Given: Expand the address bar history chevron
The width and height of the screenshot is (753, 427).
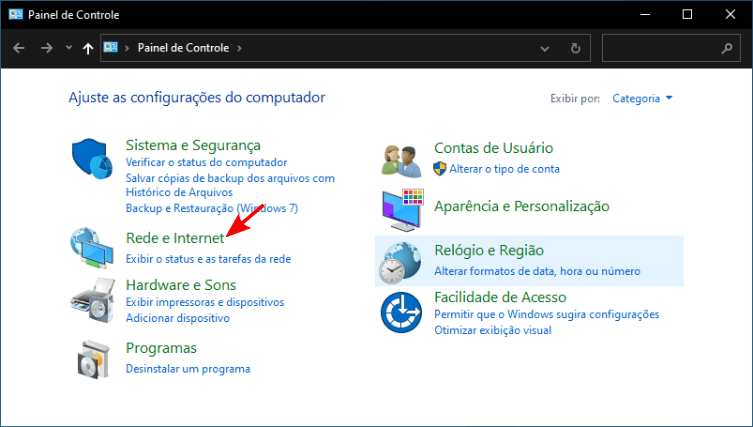Looking at the screenshot, I should point(545,49).
